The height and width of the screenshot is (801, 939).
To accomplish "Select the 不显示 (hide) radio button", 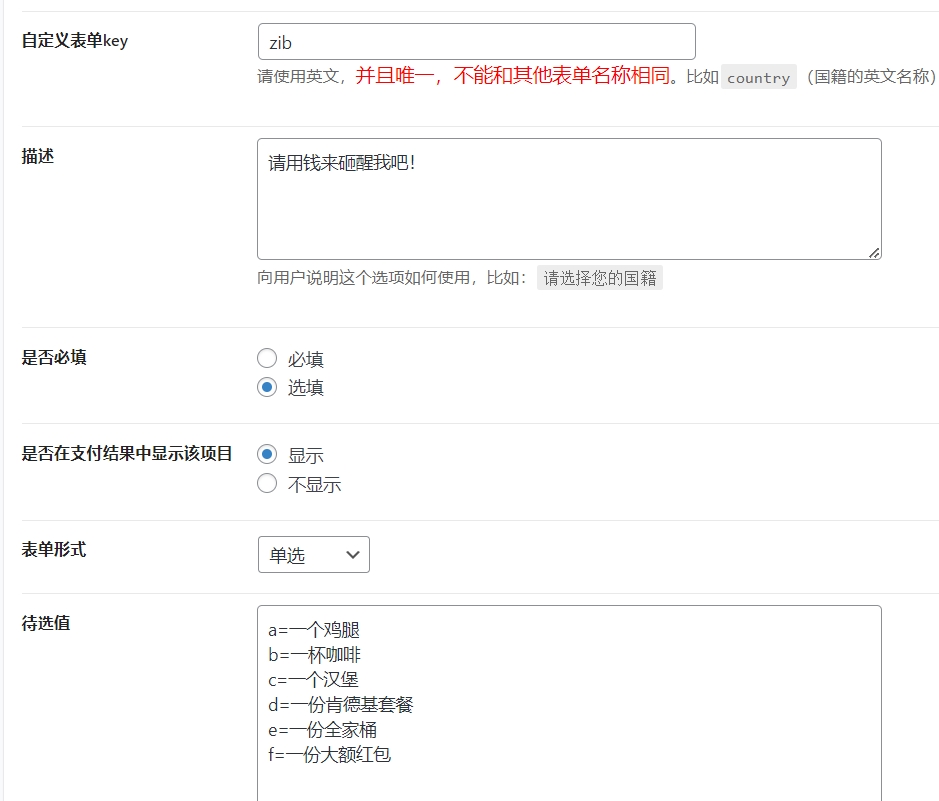I will pos(267,483).
